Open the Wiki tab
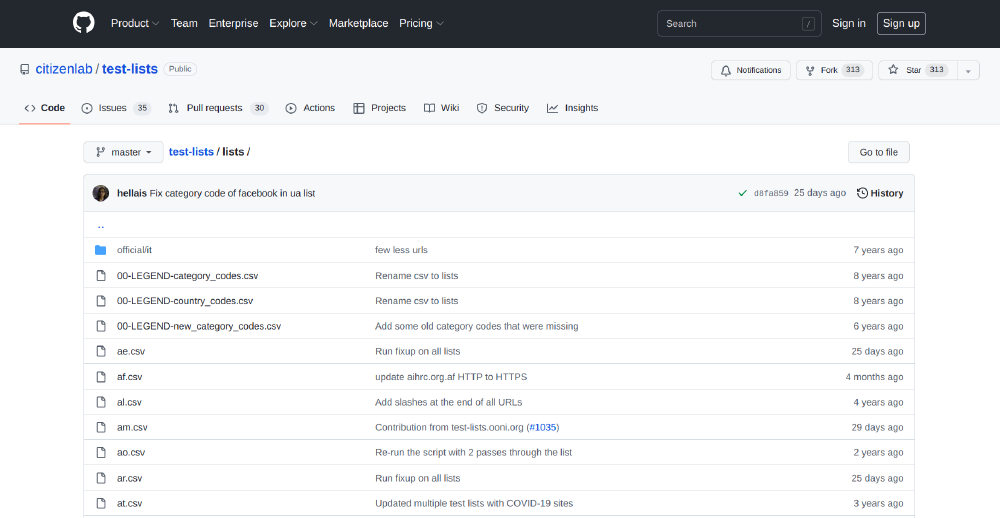The image size is (1000, 518). tap(441, 108)
